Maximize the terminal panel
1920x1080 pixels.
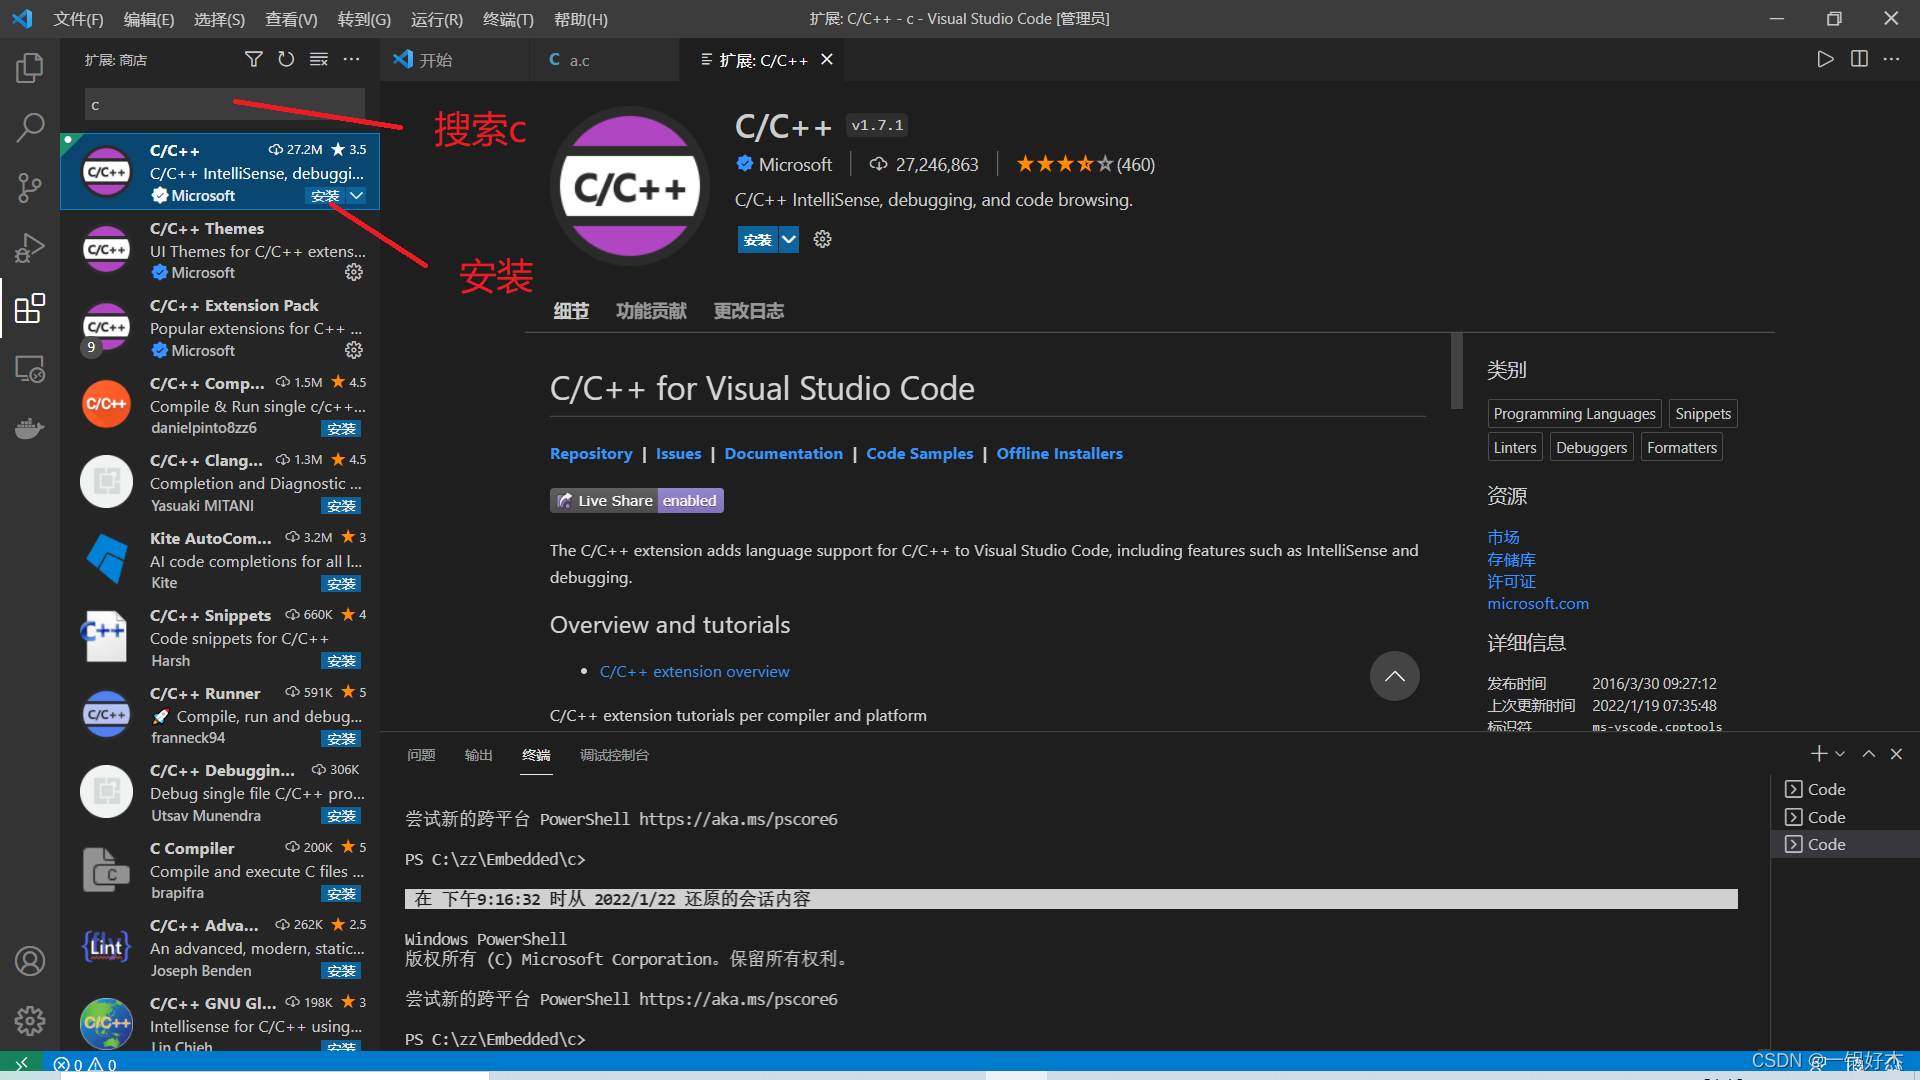tap(1868, 754)
